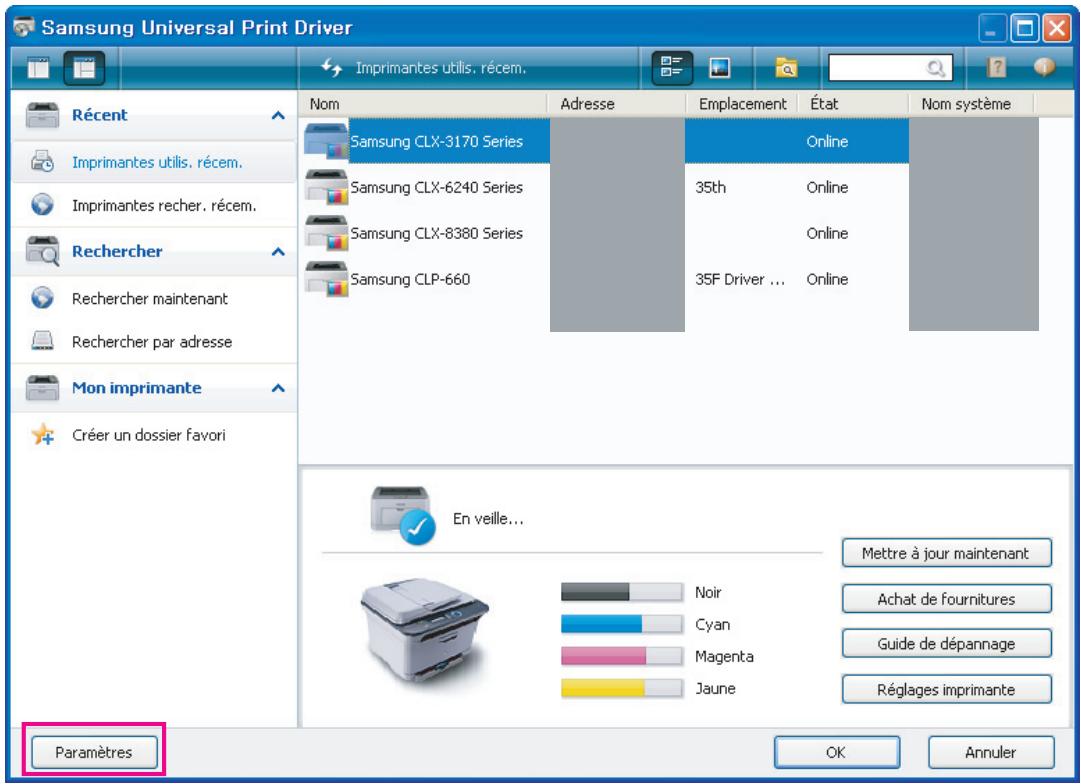Screen dimensions: 1081x784
Task: Click the multifunction printer picture in details pane
Action: tap(424, 633)
